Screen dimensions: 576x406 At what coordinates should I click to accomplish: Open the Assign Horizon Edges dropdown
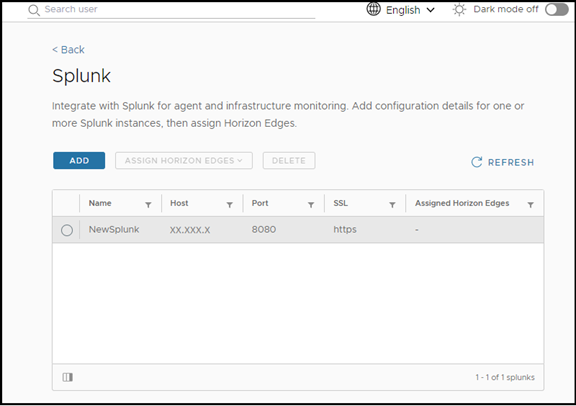pyautogui.click(x=184, y=161)
